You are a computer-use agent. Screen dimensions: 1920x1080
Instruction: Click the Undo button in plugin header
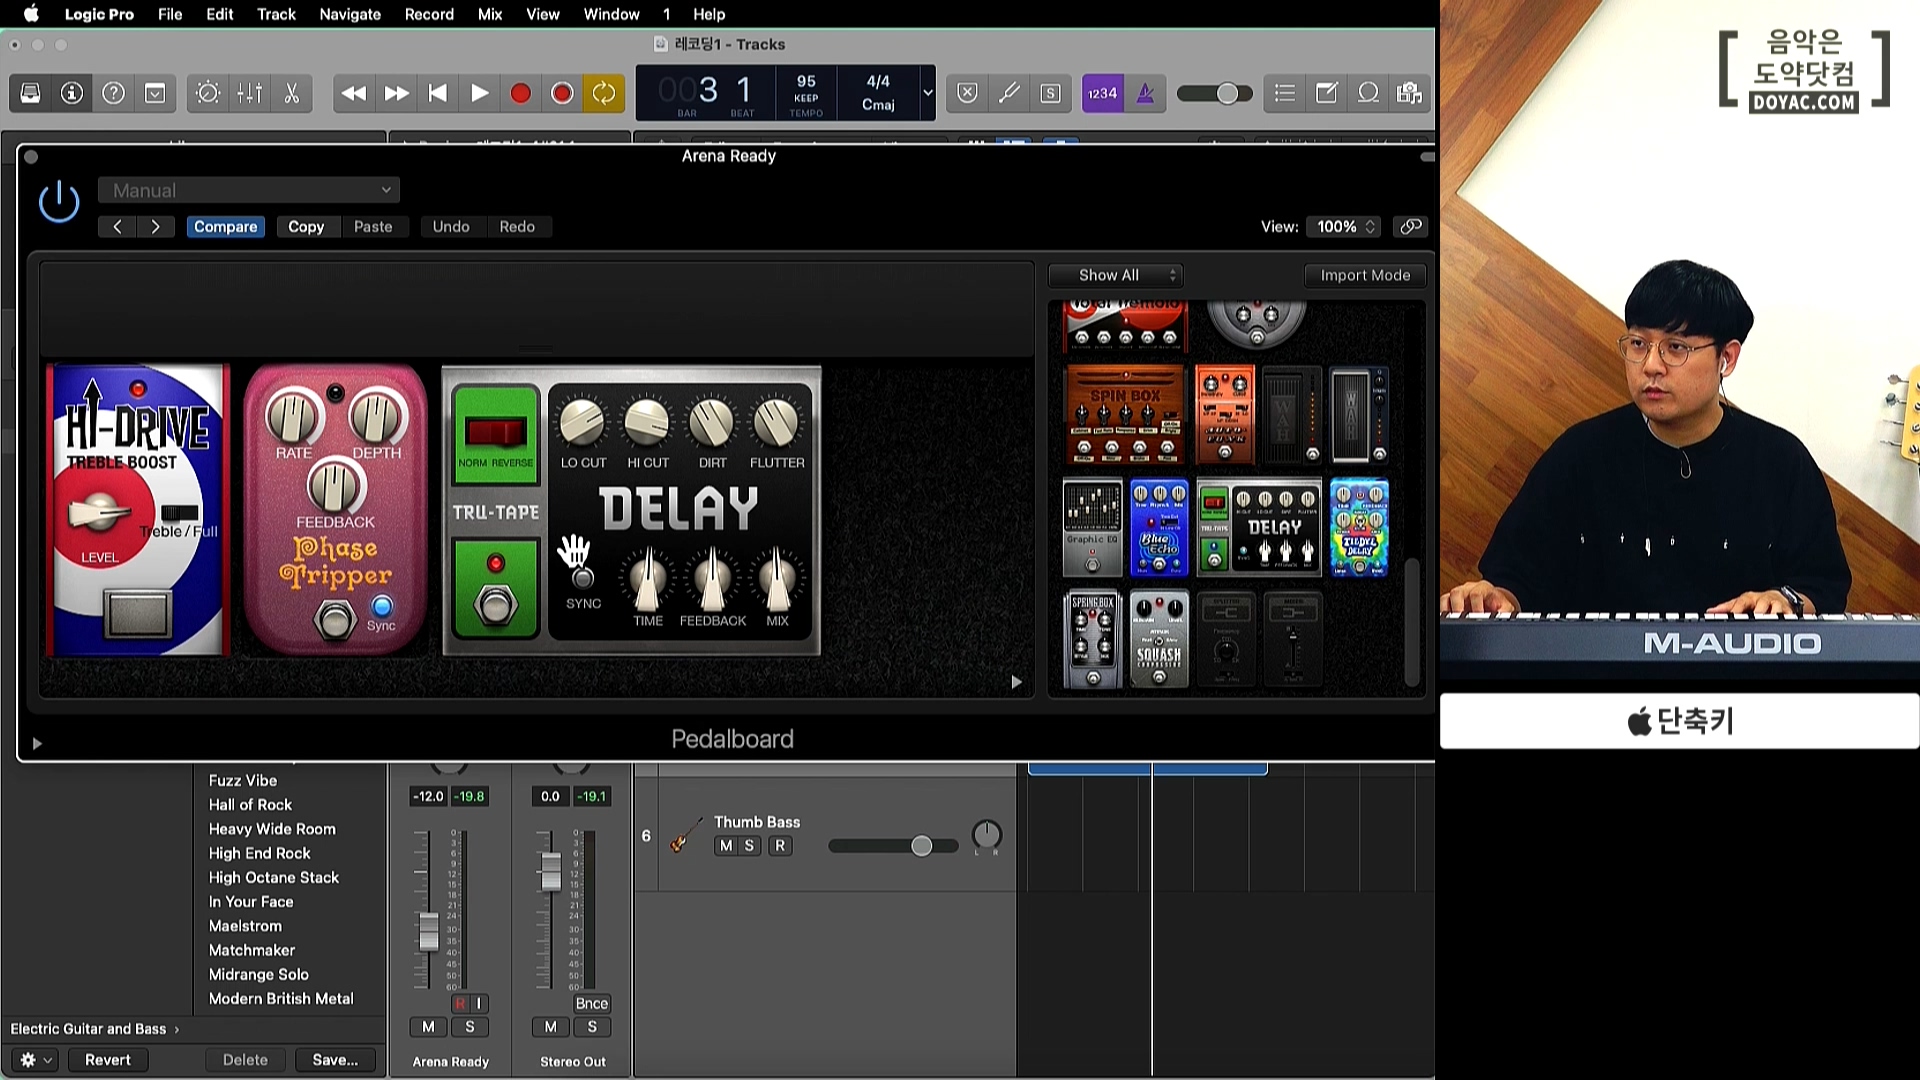tap(451, 227)
